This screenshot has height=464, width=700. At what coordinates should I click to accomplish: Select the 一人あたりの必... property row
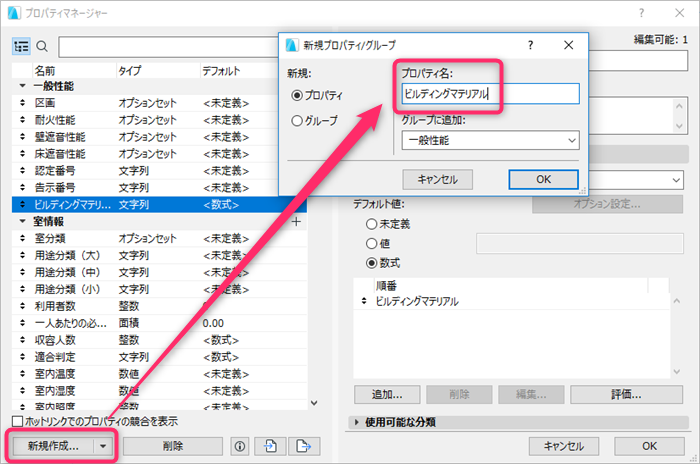click(x=159, y=323)
